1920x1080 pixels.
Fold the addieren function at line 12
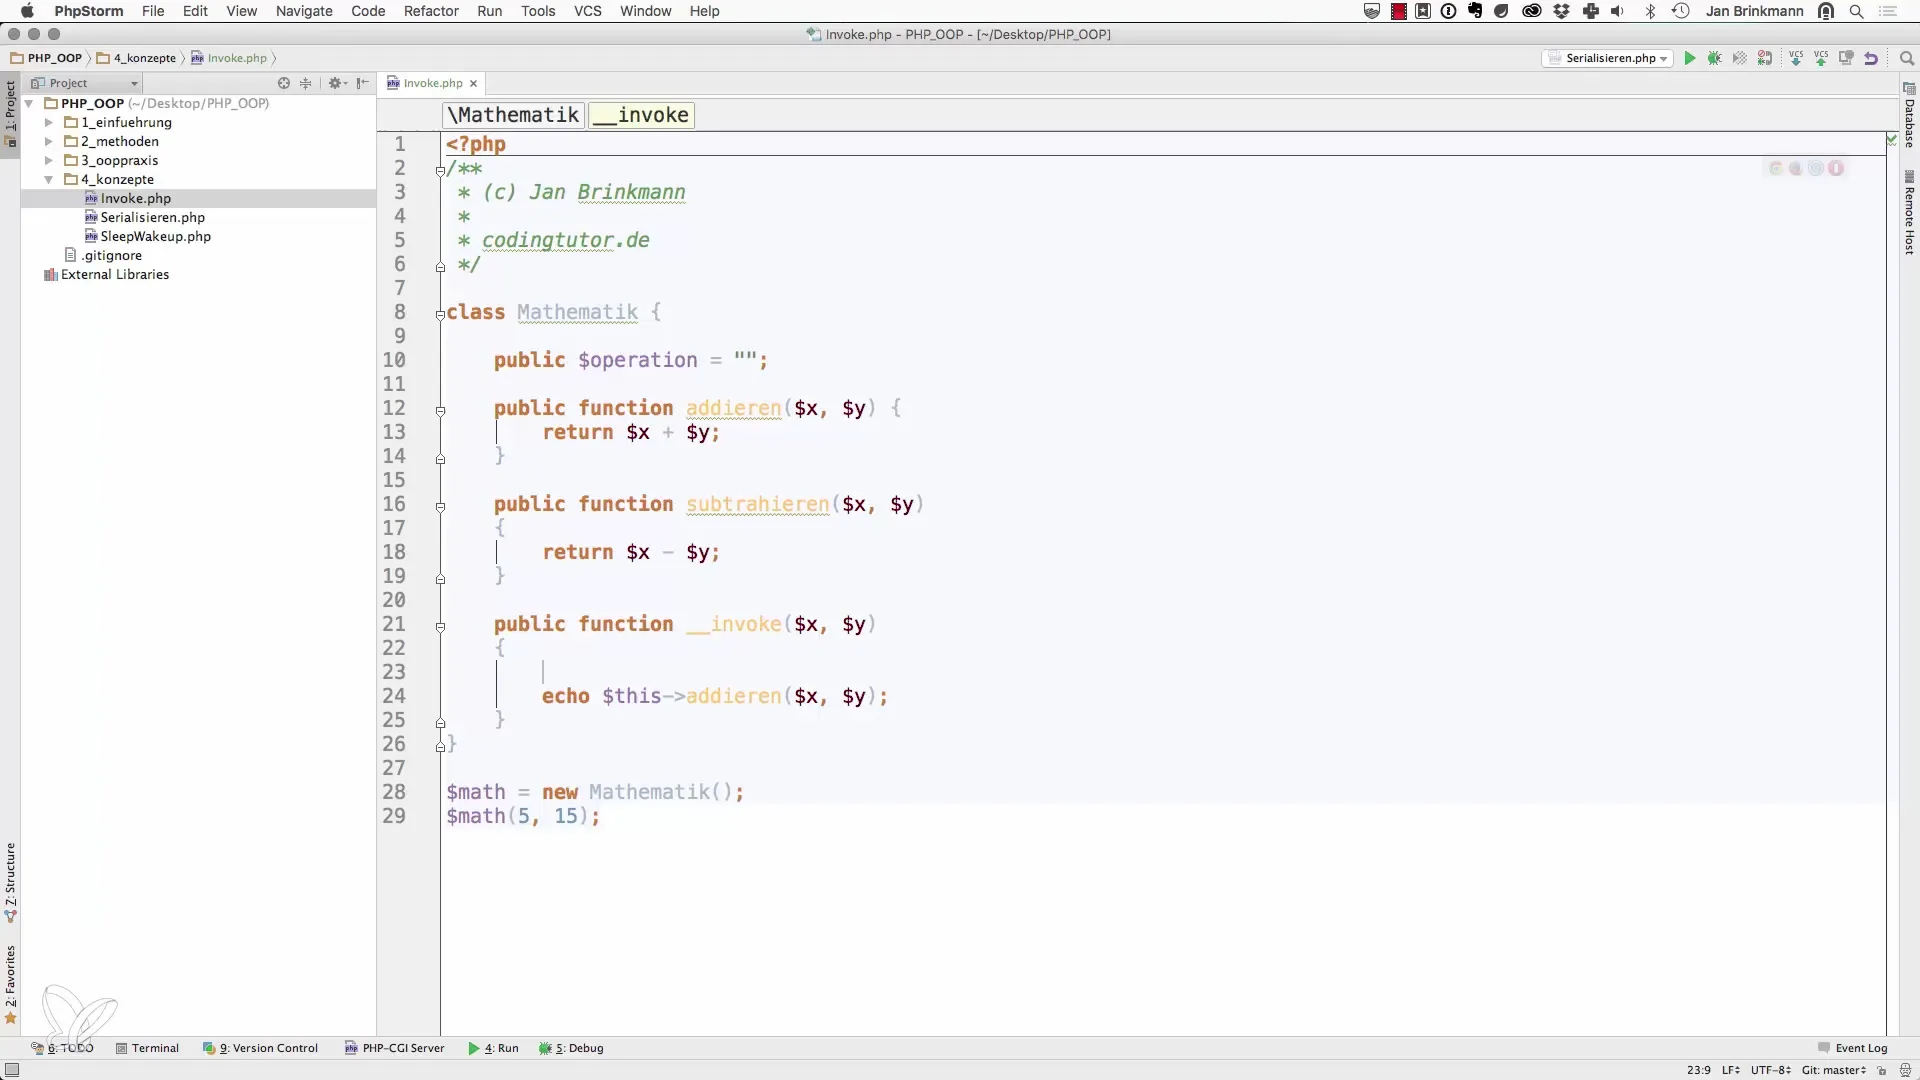click(x=440, y=410)
